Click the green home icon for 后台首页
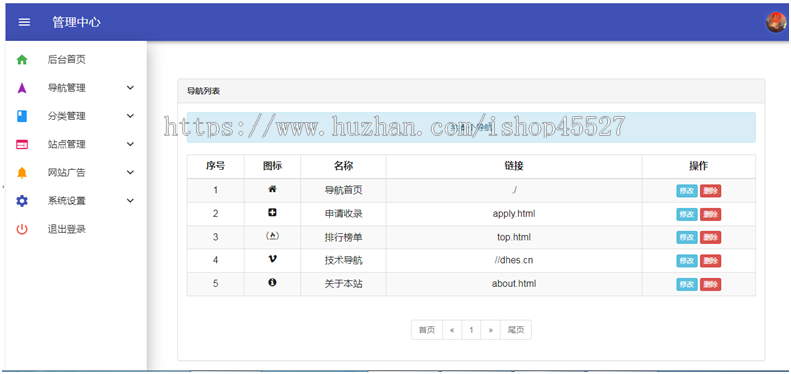 point(22,60)
